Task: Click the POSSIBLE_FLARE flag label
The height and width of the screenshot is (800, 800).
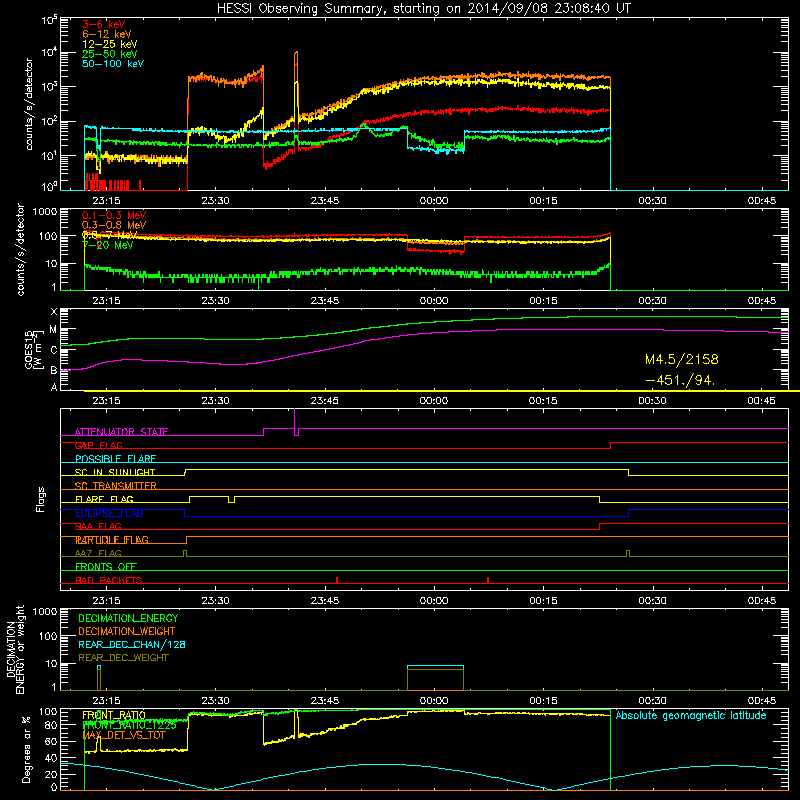Action: pos(115,459)
